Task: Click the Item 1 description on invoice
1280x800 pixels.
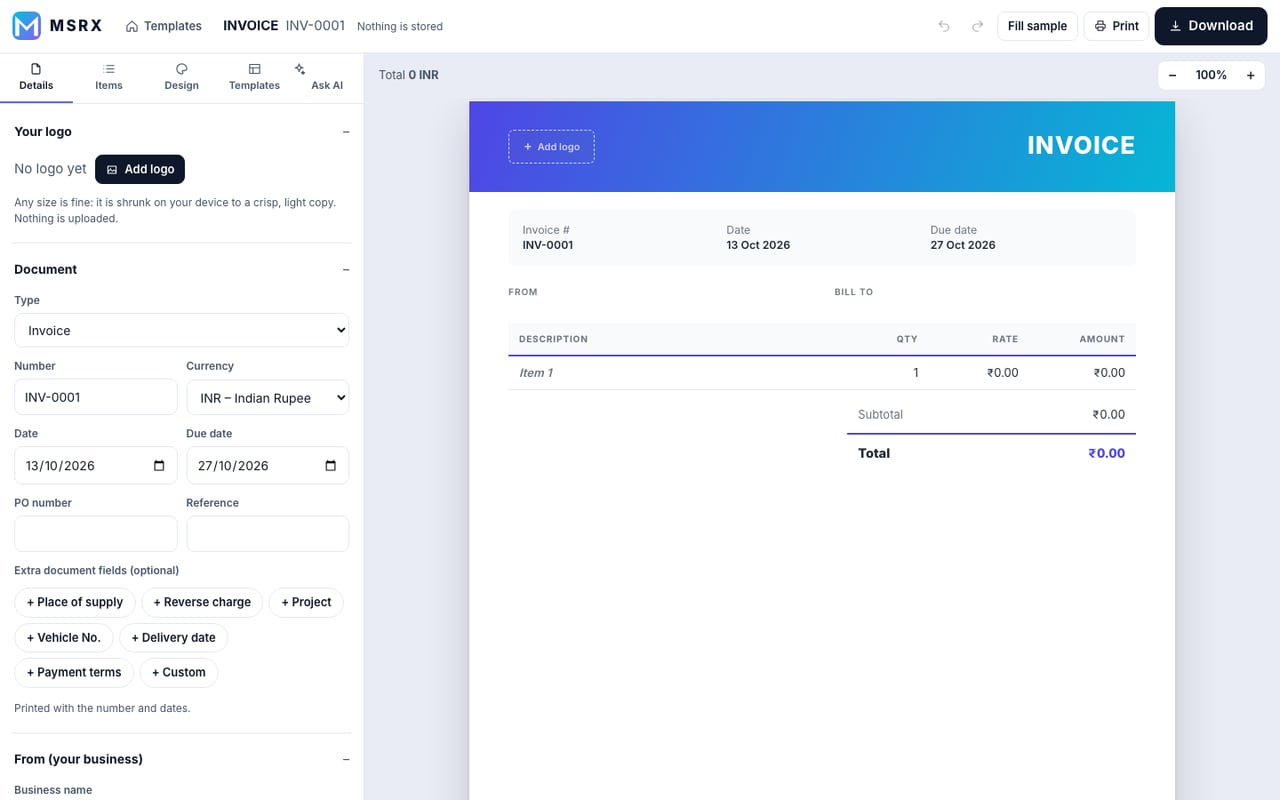Action: (x=536, y=373)
